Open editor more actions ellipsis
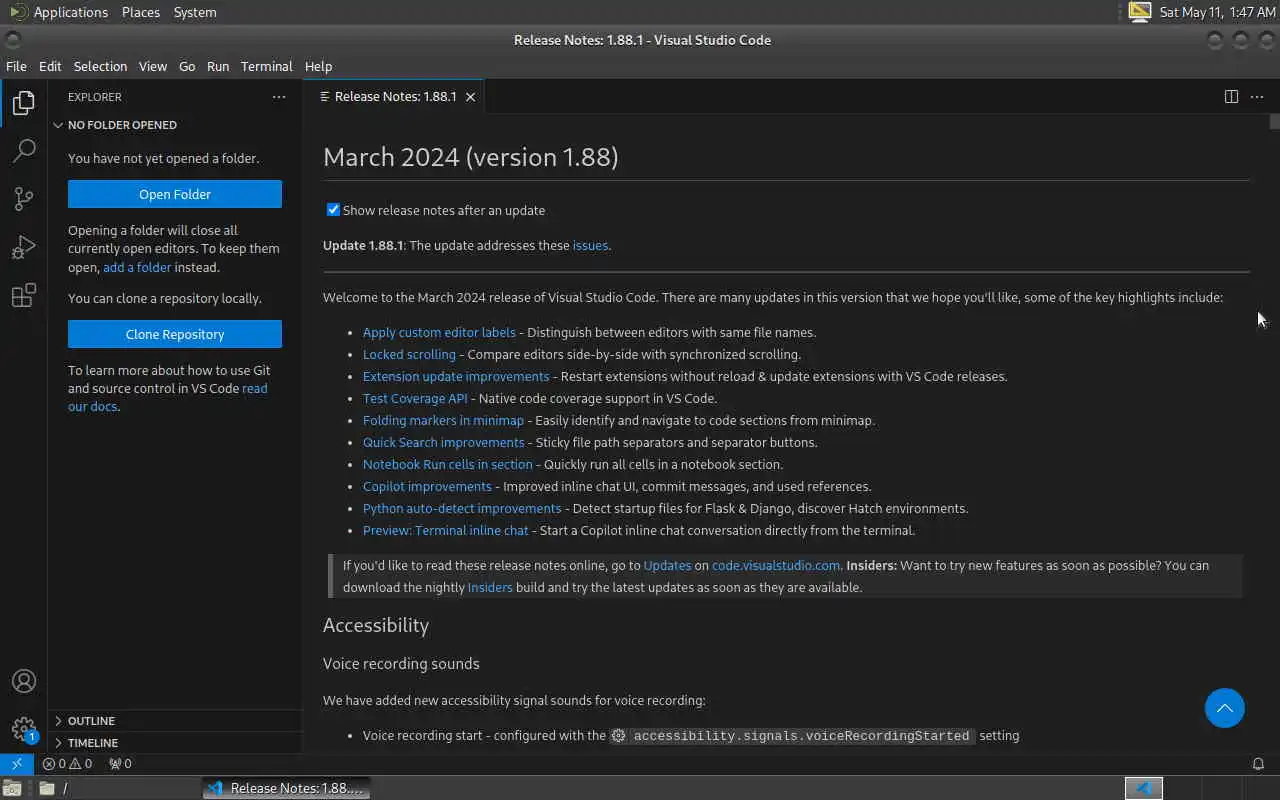The width and height of the screenshot is (1280, 800). pyautogui.click(x=1257, y=97)
